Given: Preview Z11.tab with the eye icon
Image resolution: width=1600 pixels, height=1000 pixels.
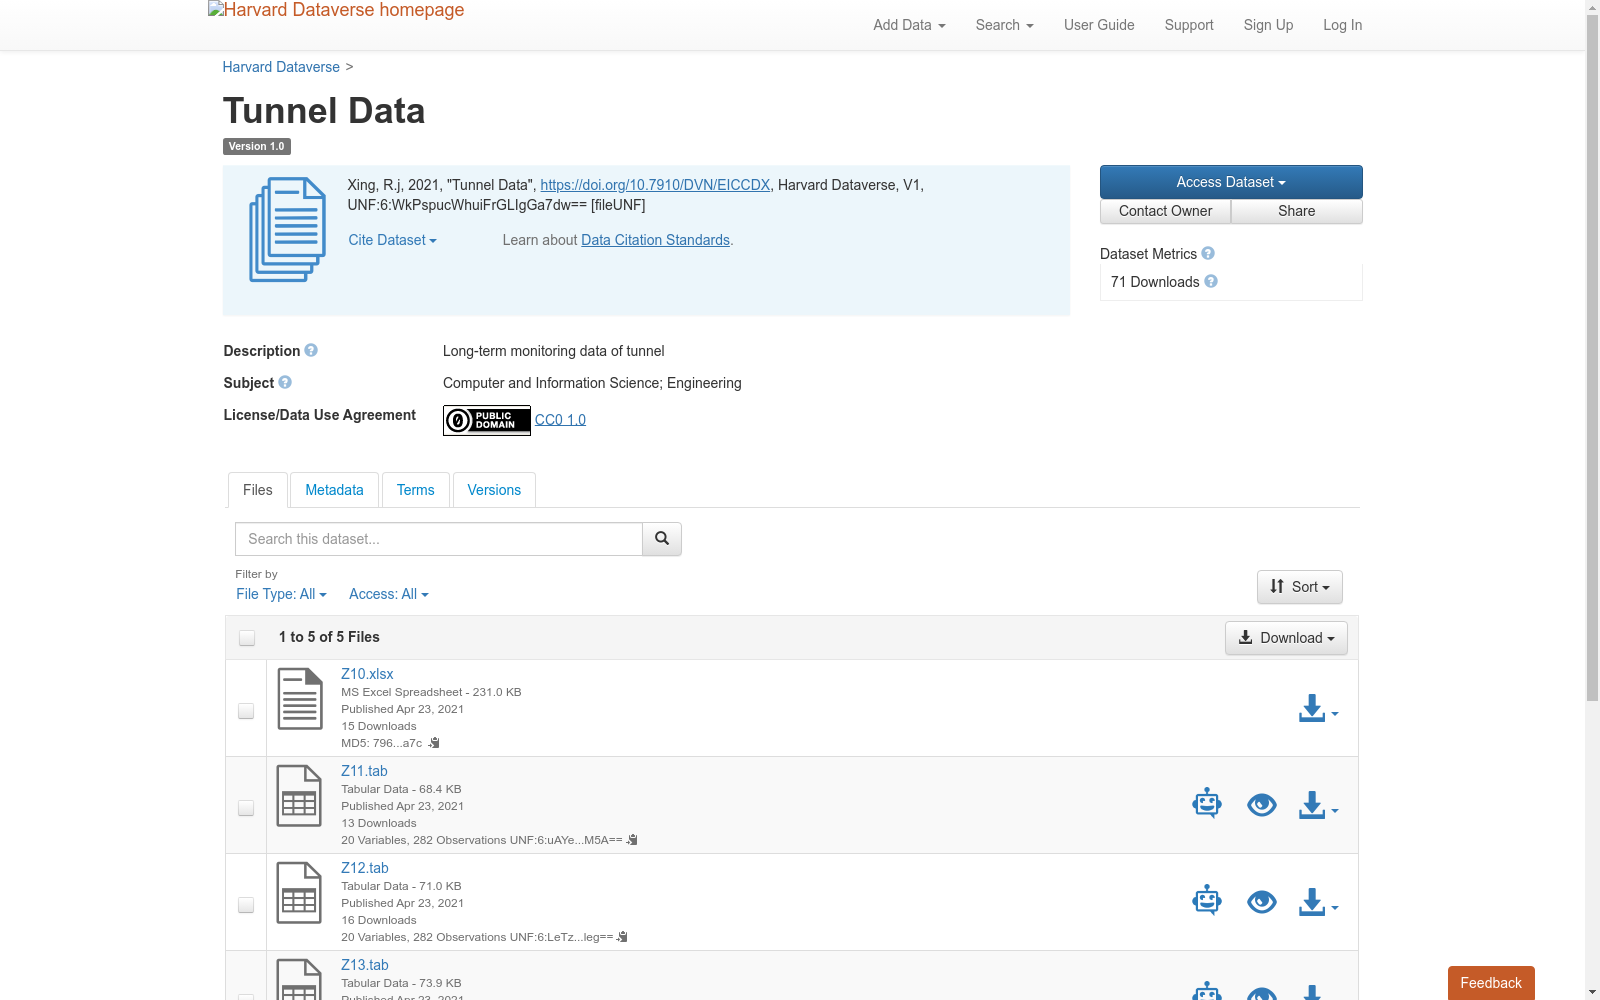Looking at the screenshot, I should tap(1262, 804).
